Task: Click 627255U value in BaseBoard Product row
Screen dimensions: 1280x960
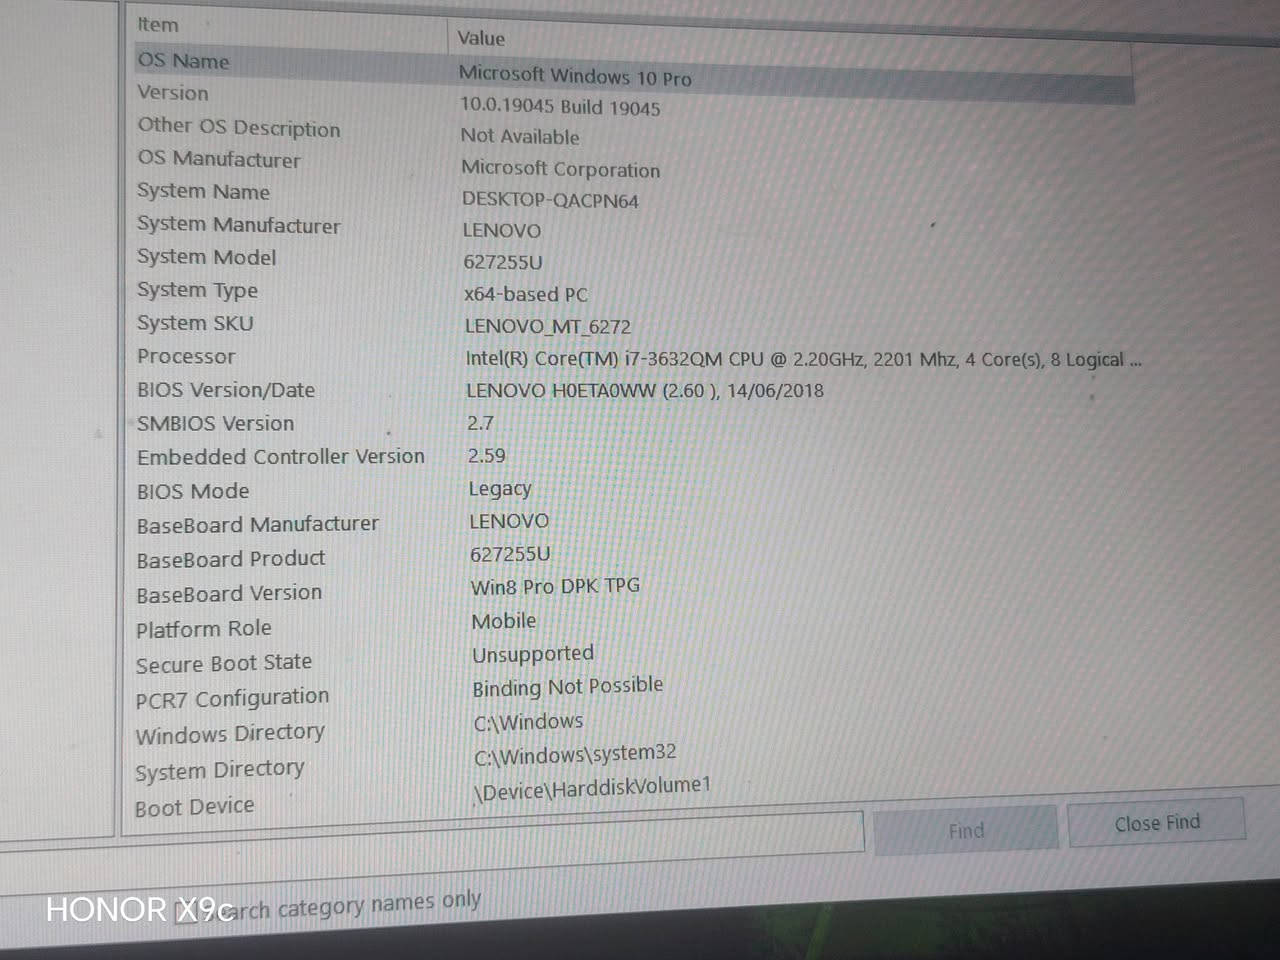Action: tap(510, 554)
